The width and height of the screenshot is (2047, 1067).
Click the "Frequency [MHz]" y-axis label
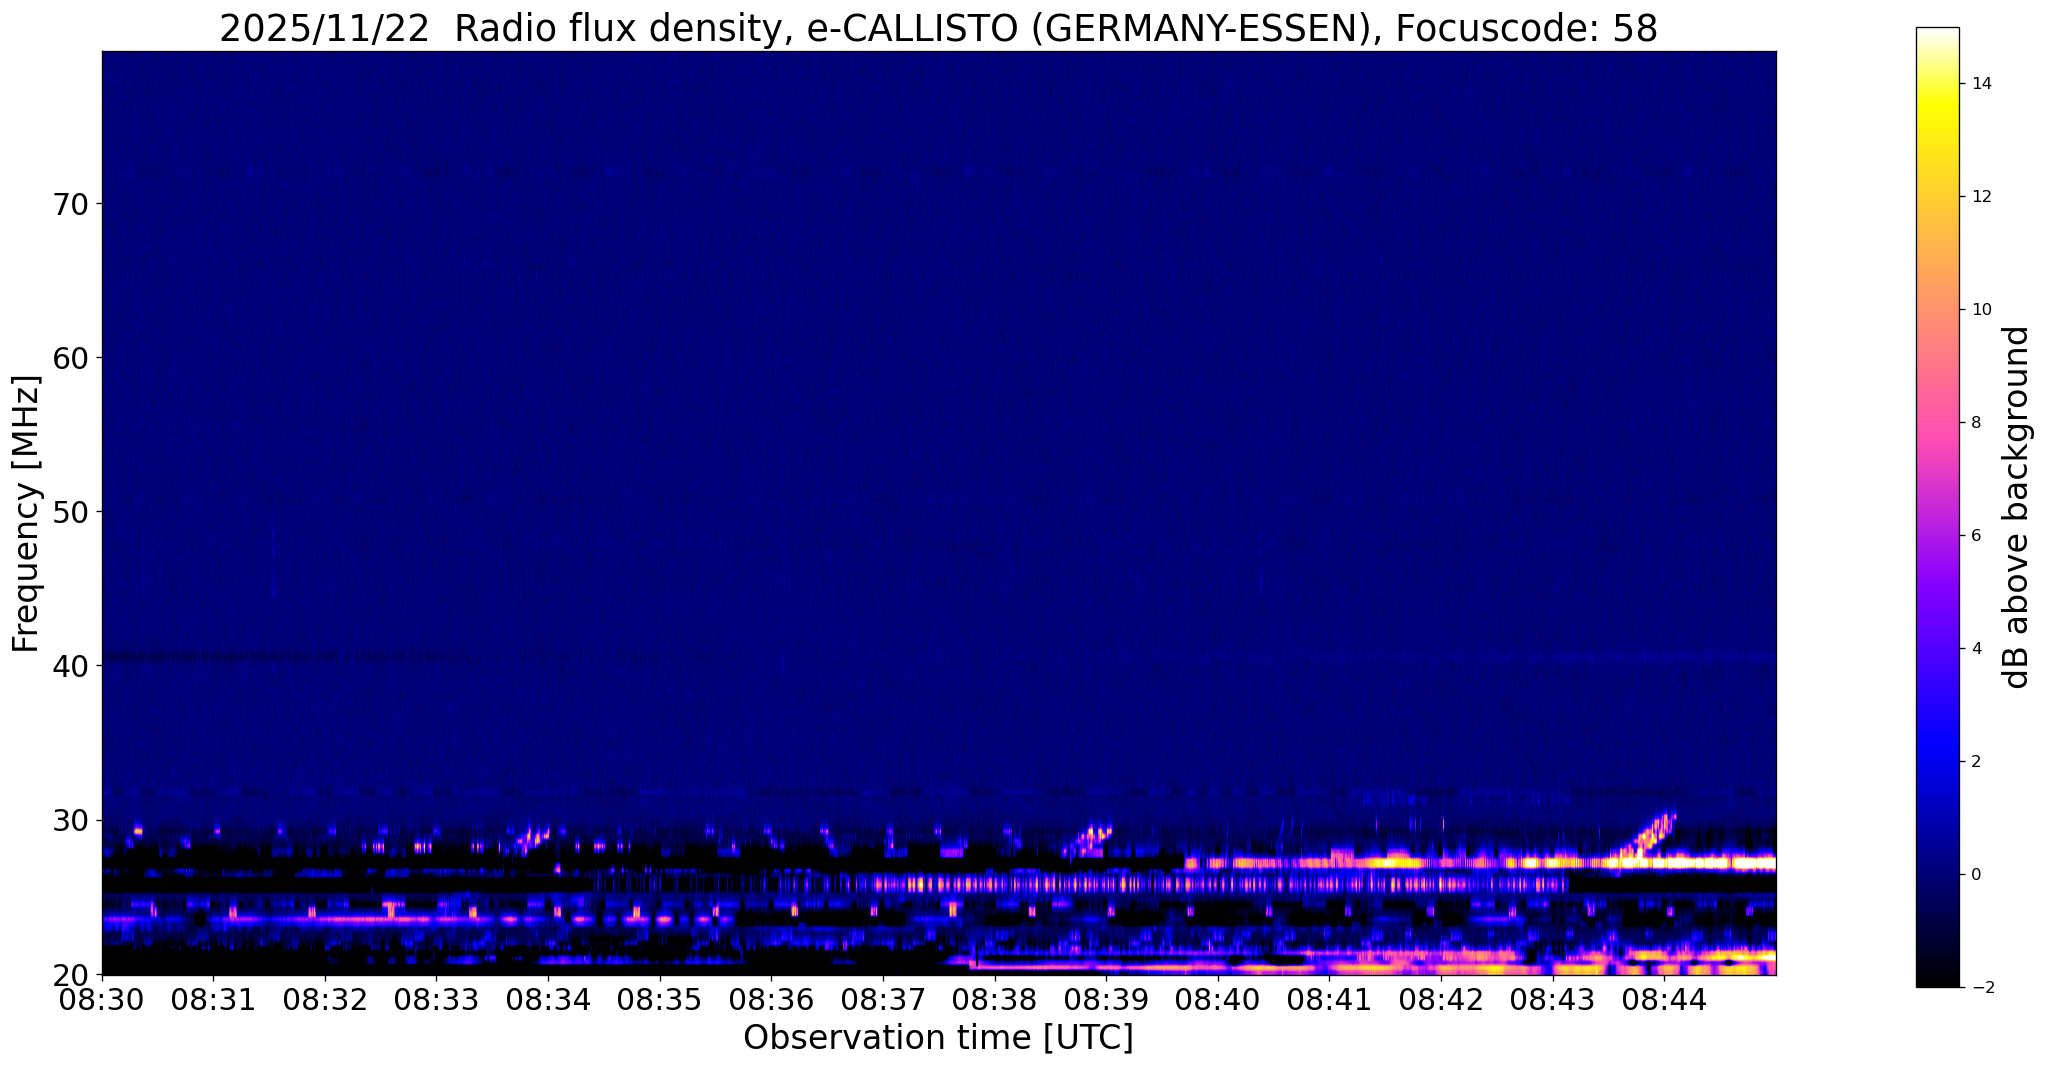click(x=27, y=513)
